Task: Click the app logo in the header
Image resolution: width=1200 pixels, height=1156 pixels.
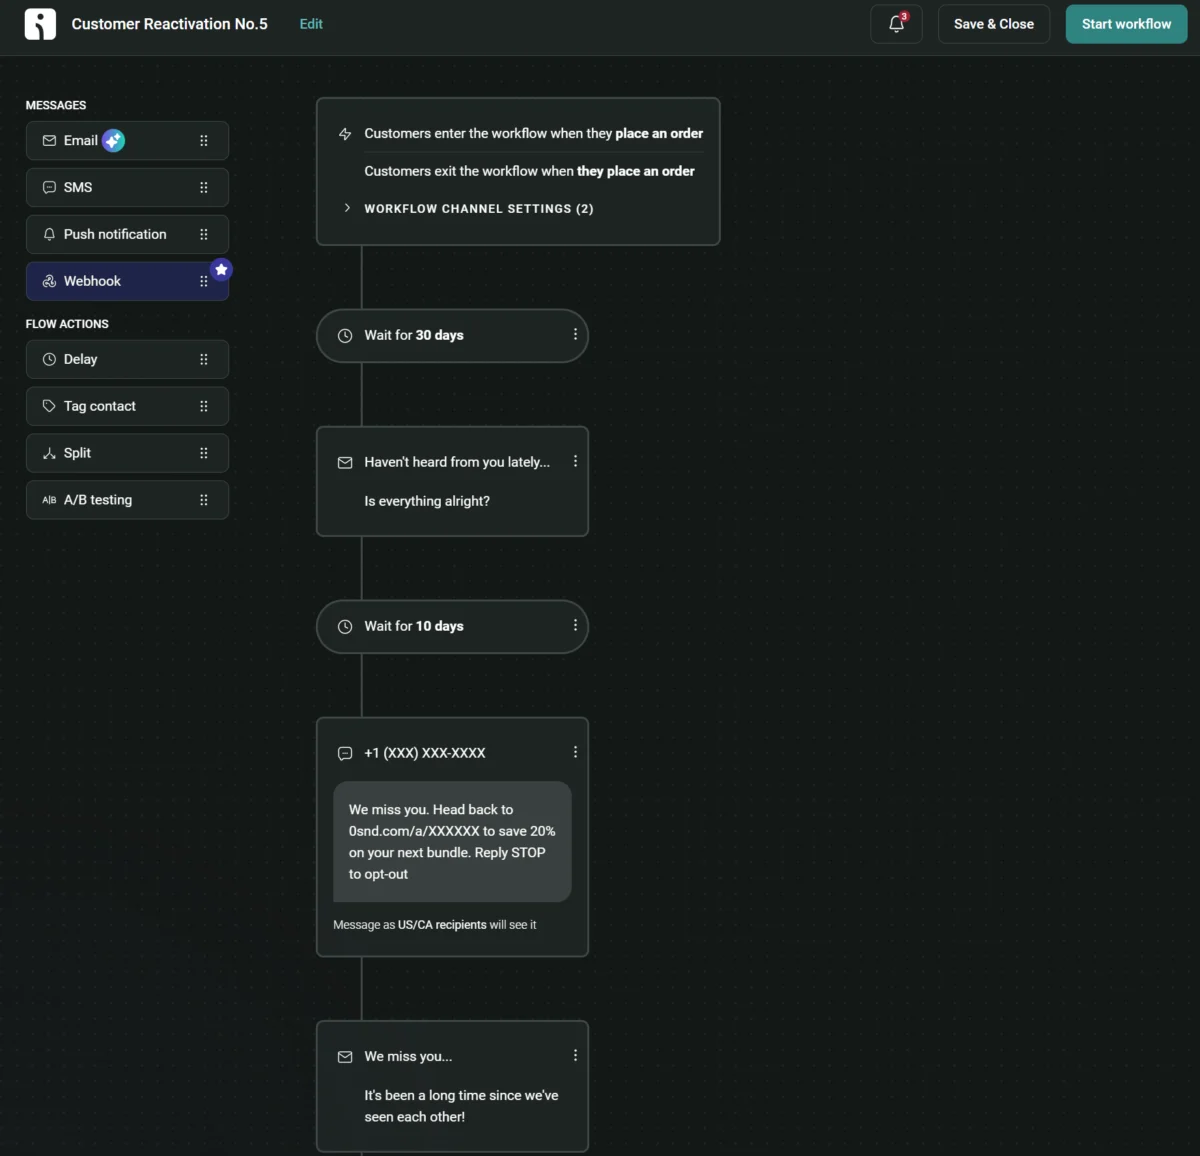Action: point(40,24)
